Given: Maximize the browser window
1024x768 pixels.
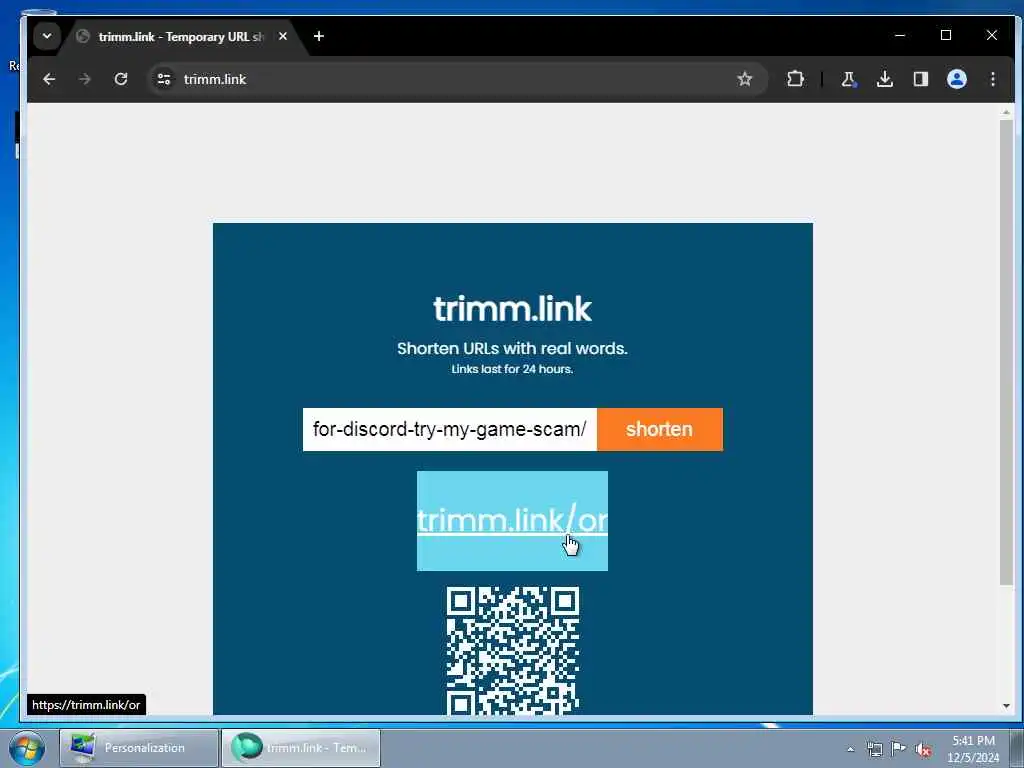Looking at the screenshot, I should (x=946, y=35).
